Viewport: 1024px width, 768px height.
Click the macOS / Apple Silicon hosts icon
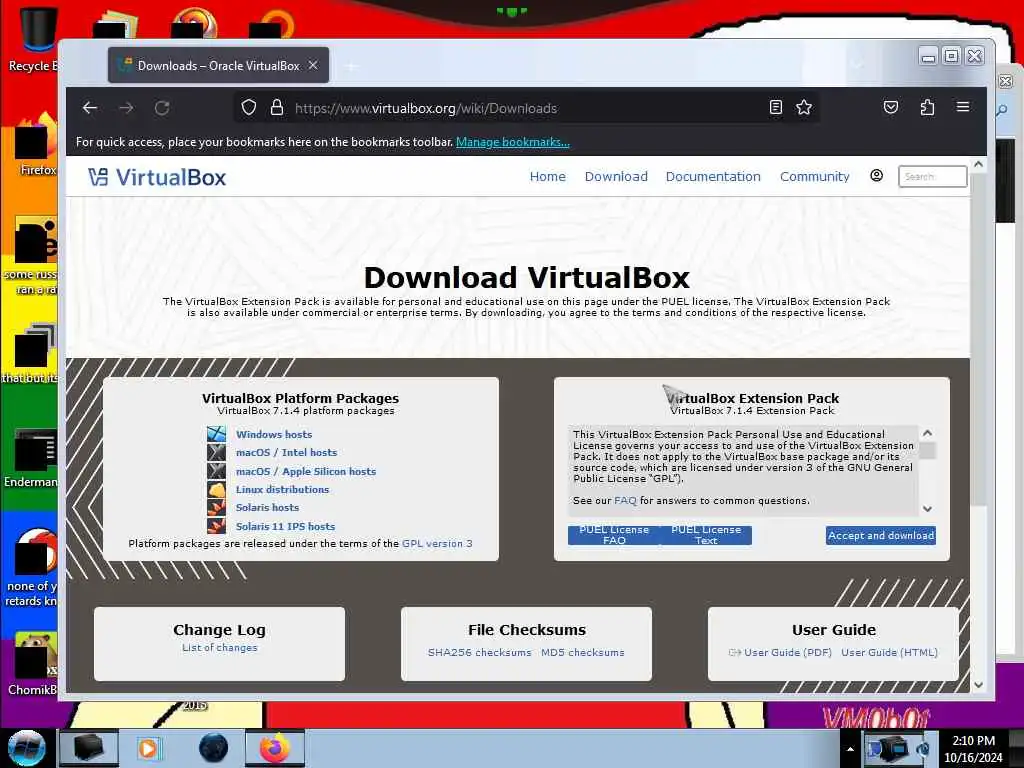(216, 471)
